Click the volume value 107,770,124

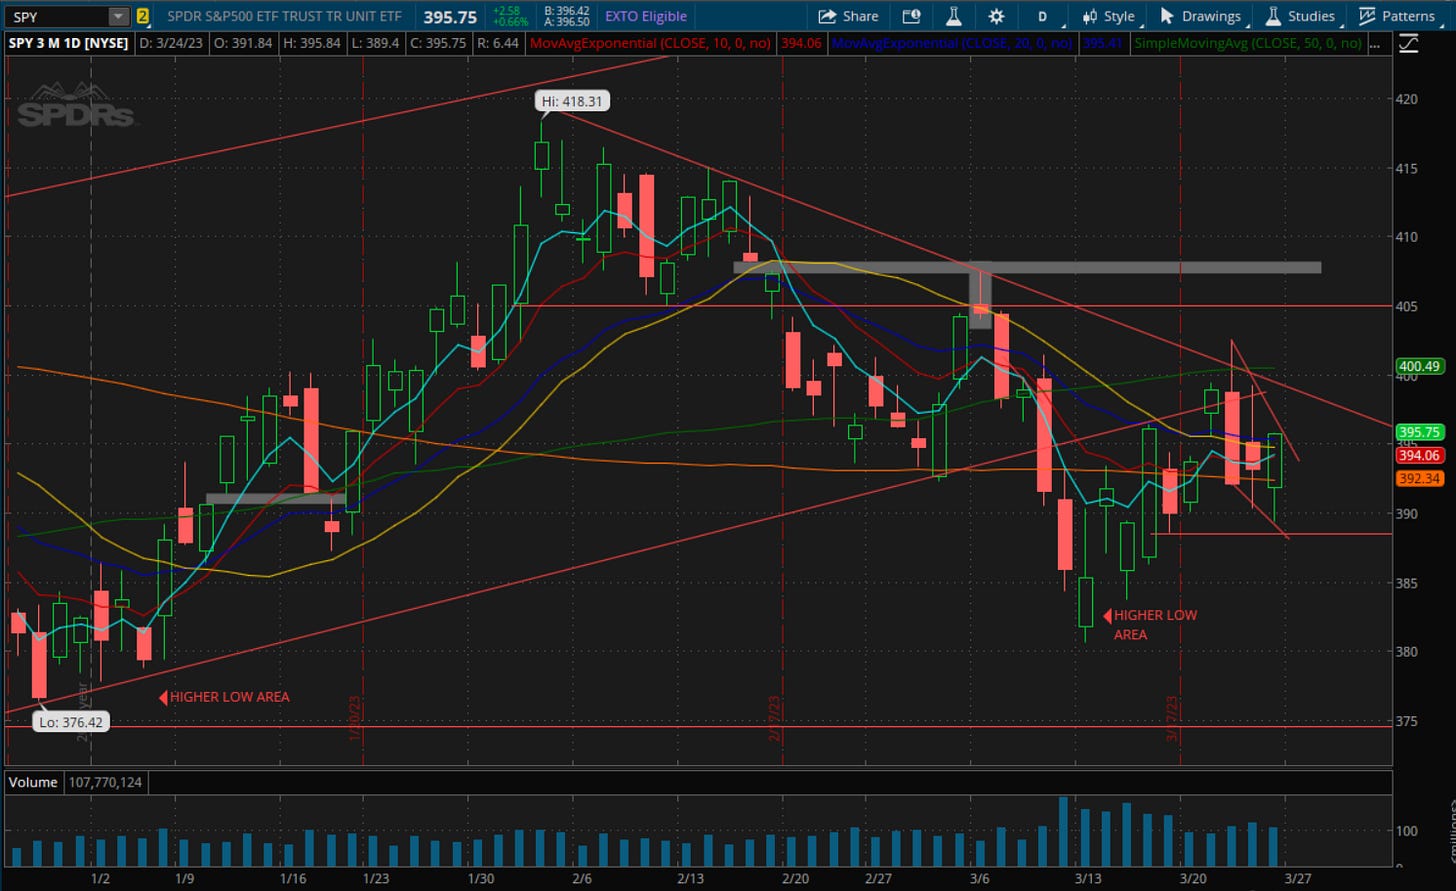pyautogui.click(x=104, y=782)
